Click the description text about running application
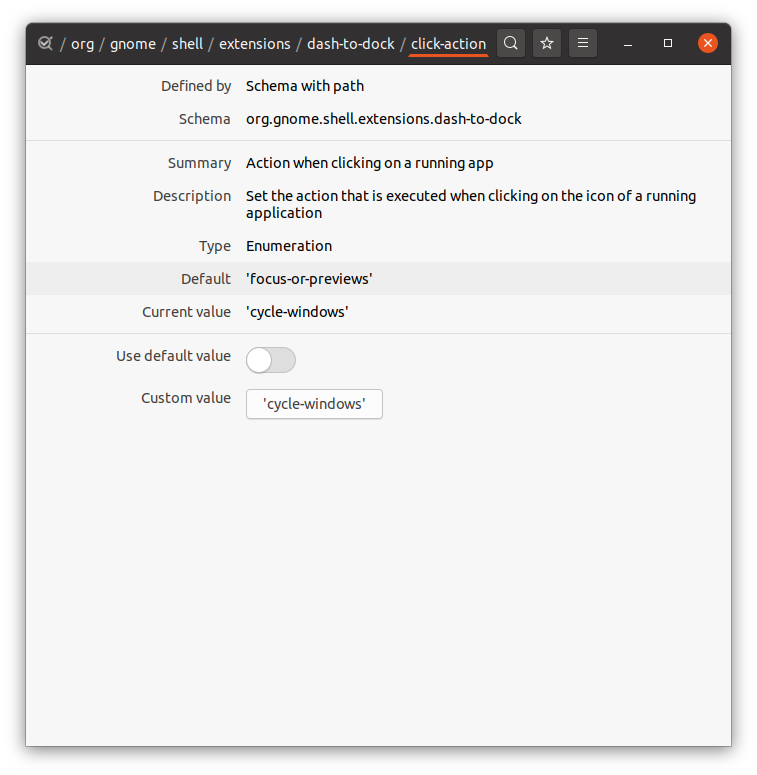Viewport: 757px width, 775px height. [x=471, y=205]
